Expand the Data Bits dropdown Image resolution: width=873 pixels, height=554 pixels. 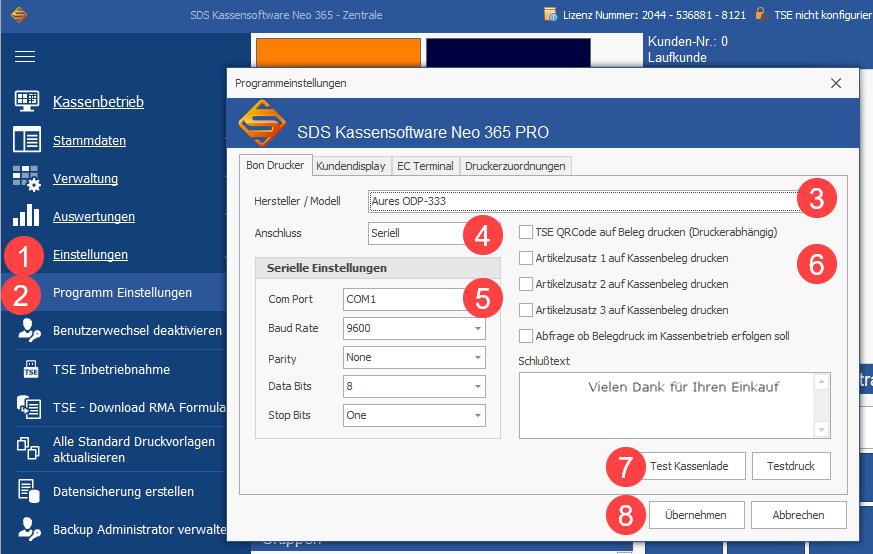click(x=478, y=386)
